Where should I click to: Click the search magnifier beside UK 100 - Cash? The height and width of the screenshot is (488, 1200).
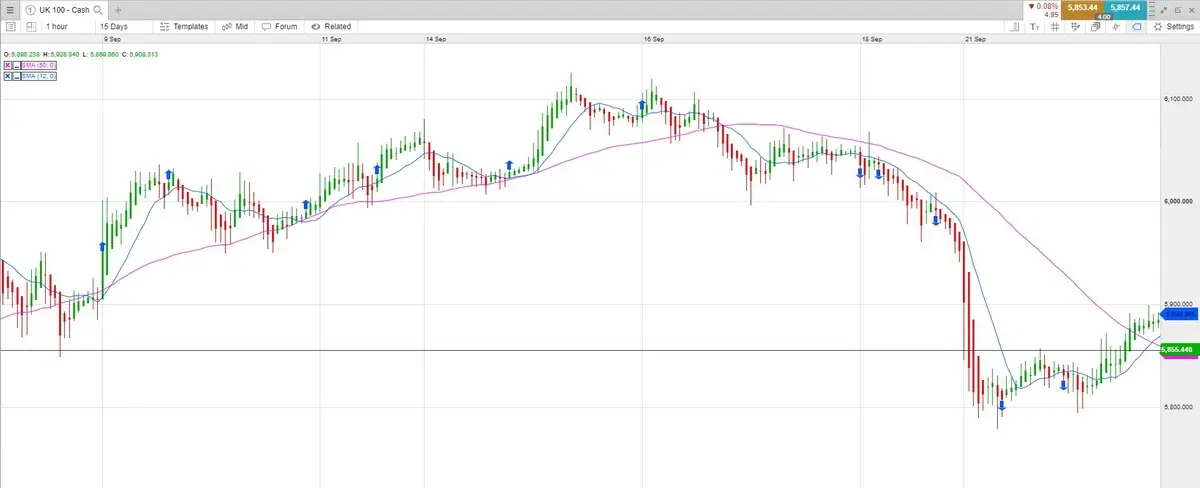tap(98, 9)
